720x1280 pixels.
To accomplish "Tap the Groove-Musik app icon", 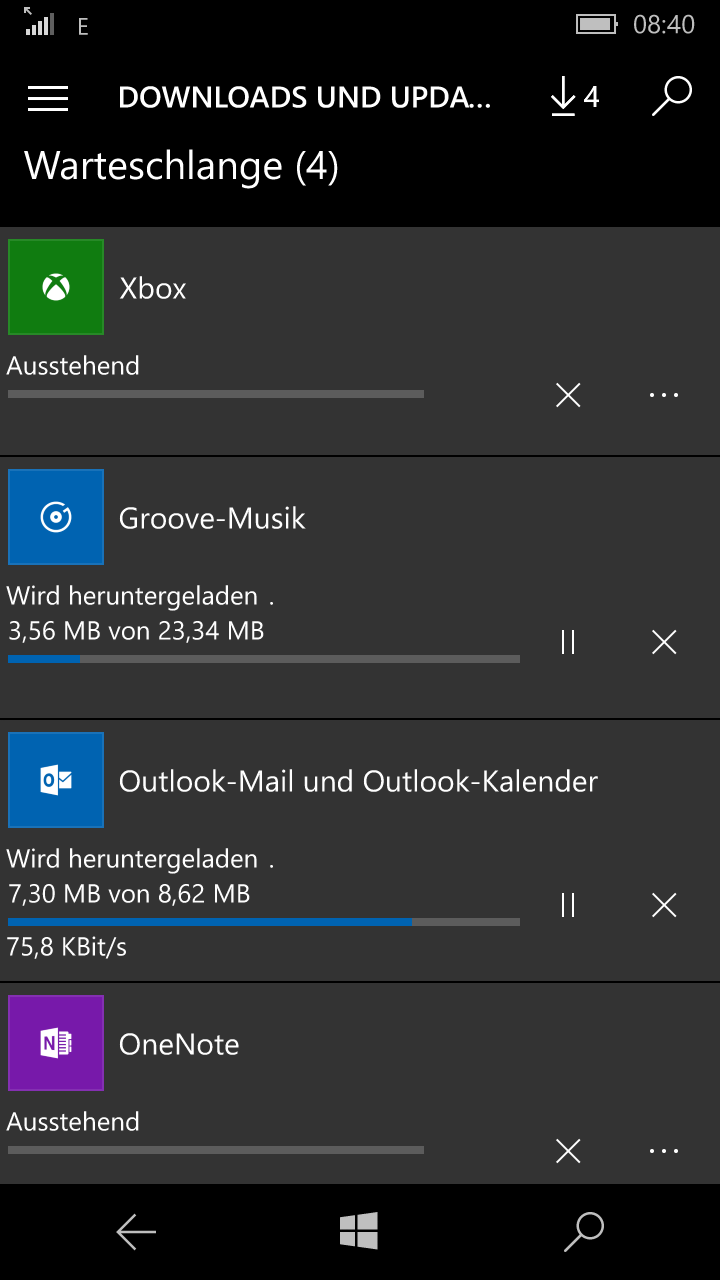I will coord(56,517).
